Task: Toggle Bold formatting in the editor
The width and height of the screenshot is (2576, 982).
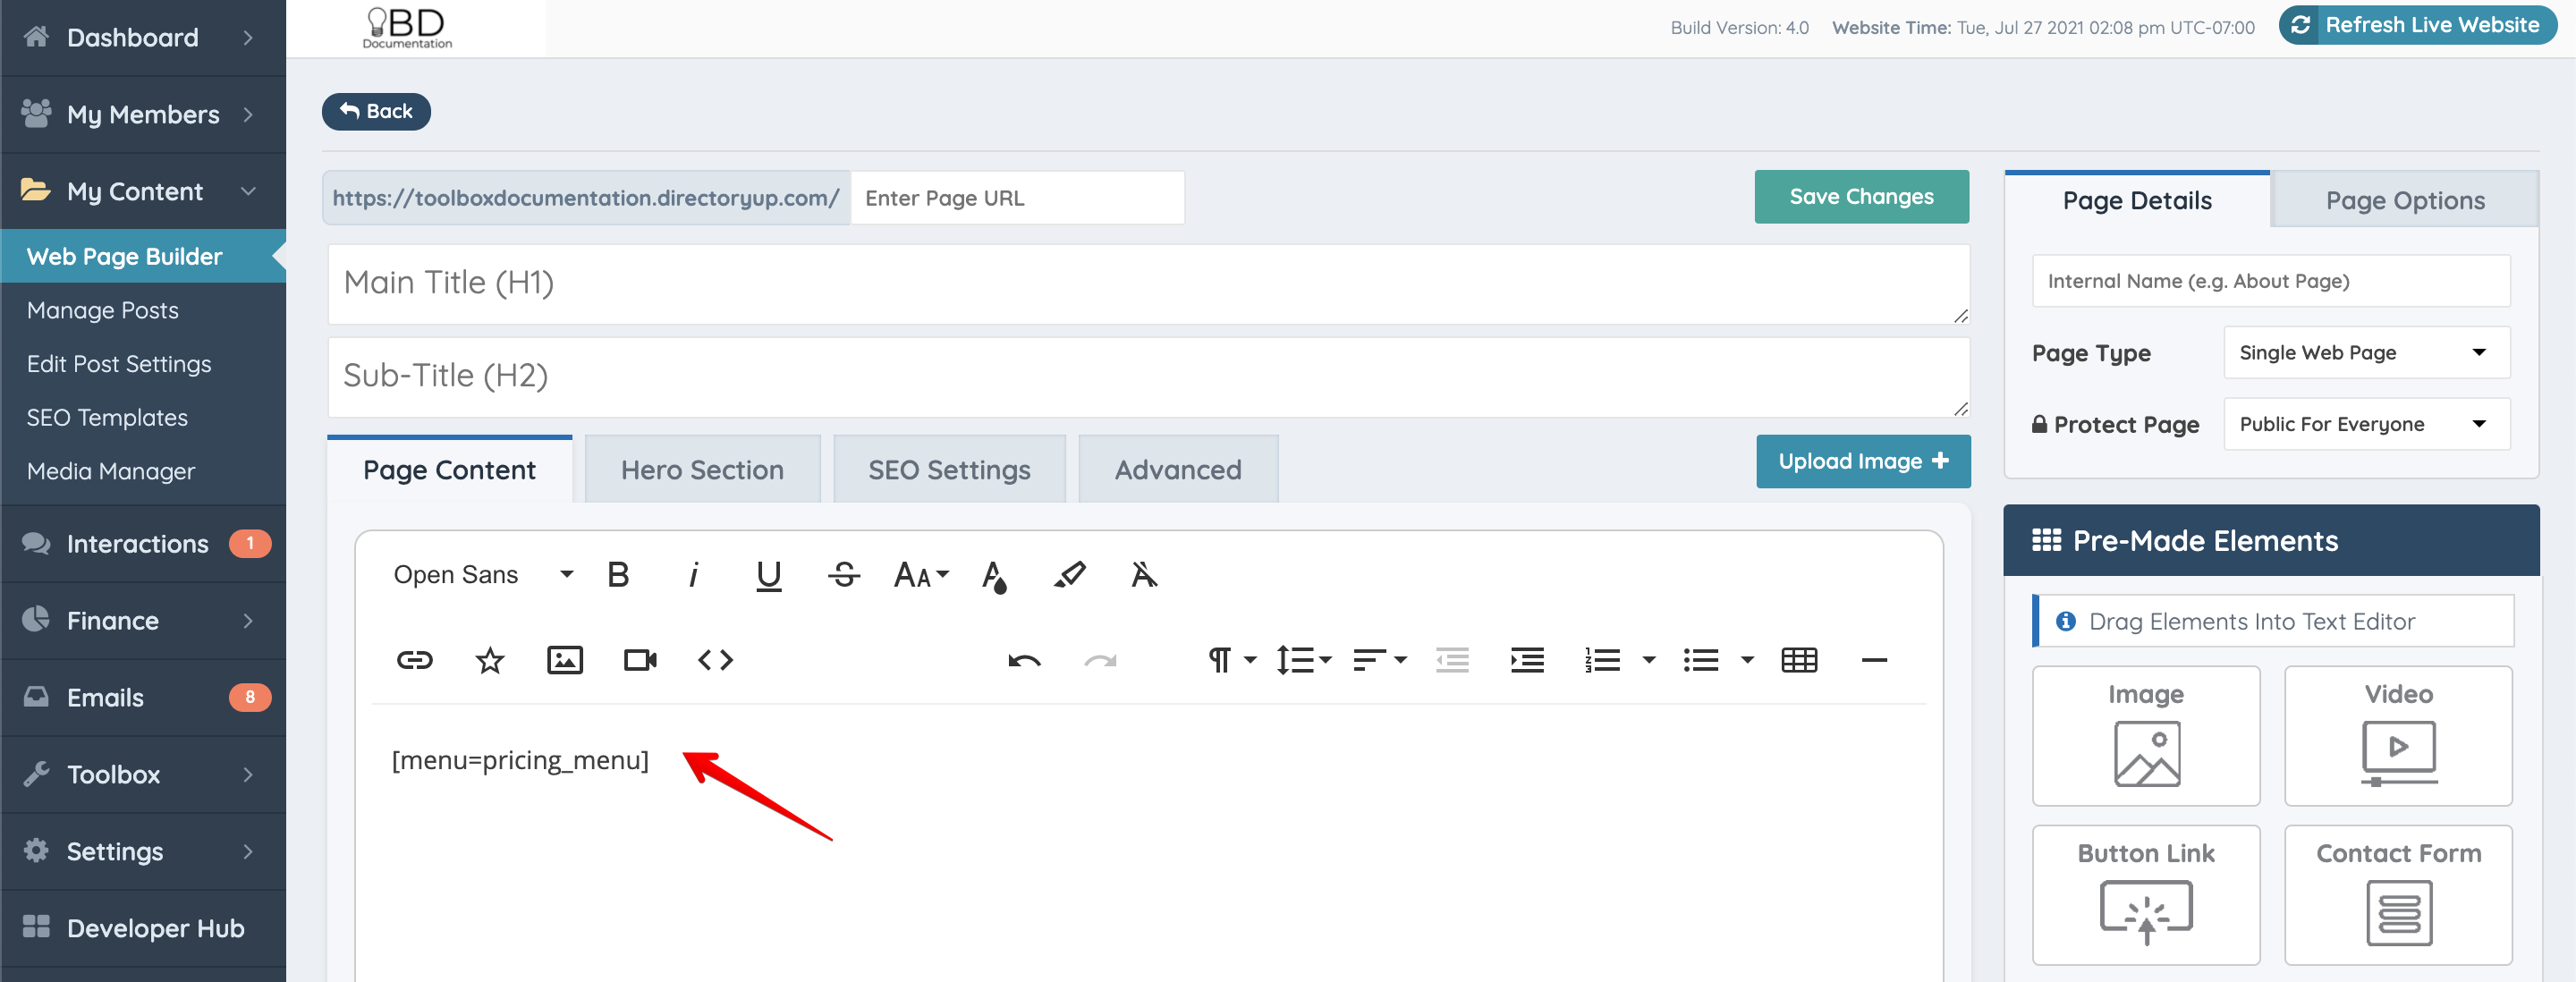Action: [618, 575]
